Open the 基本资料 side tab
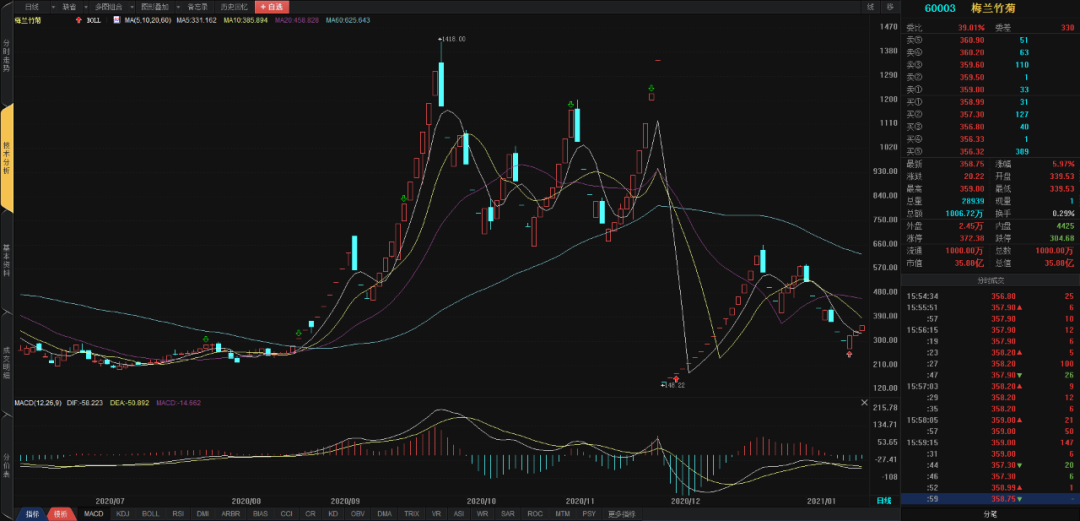Screen dimensions: 1080x521 (6, 260)
